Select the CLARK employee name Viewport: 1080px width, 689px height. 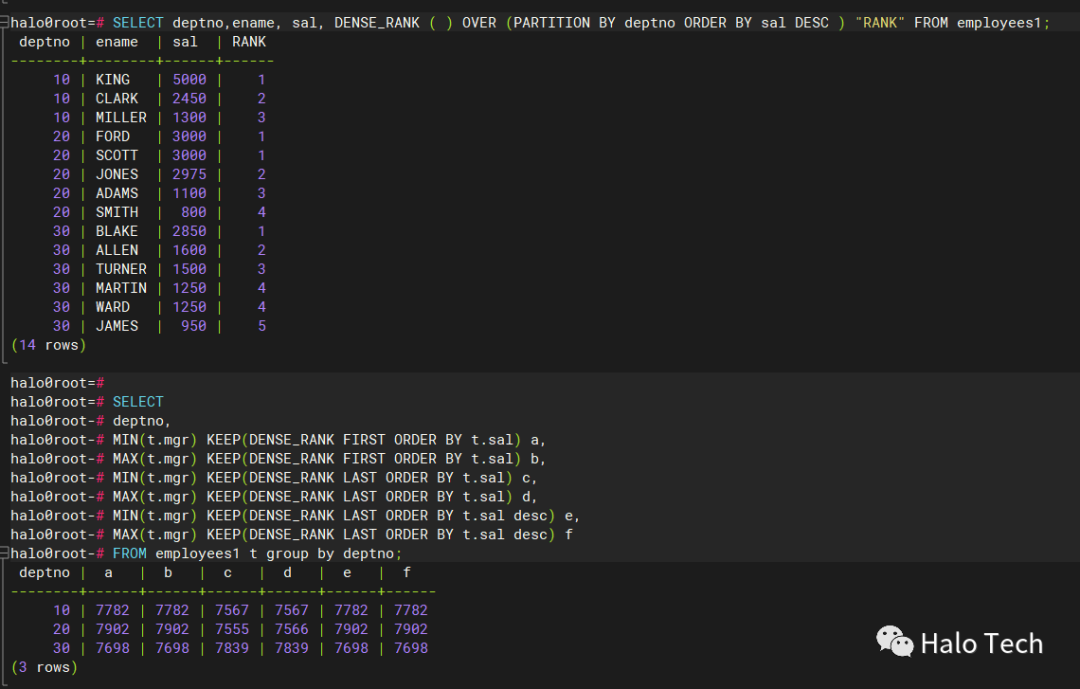click(116, 99)
